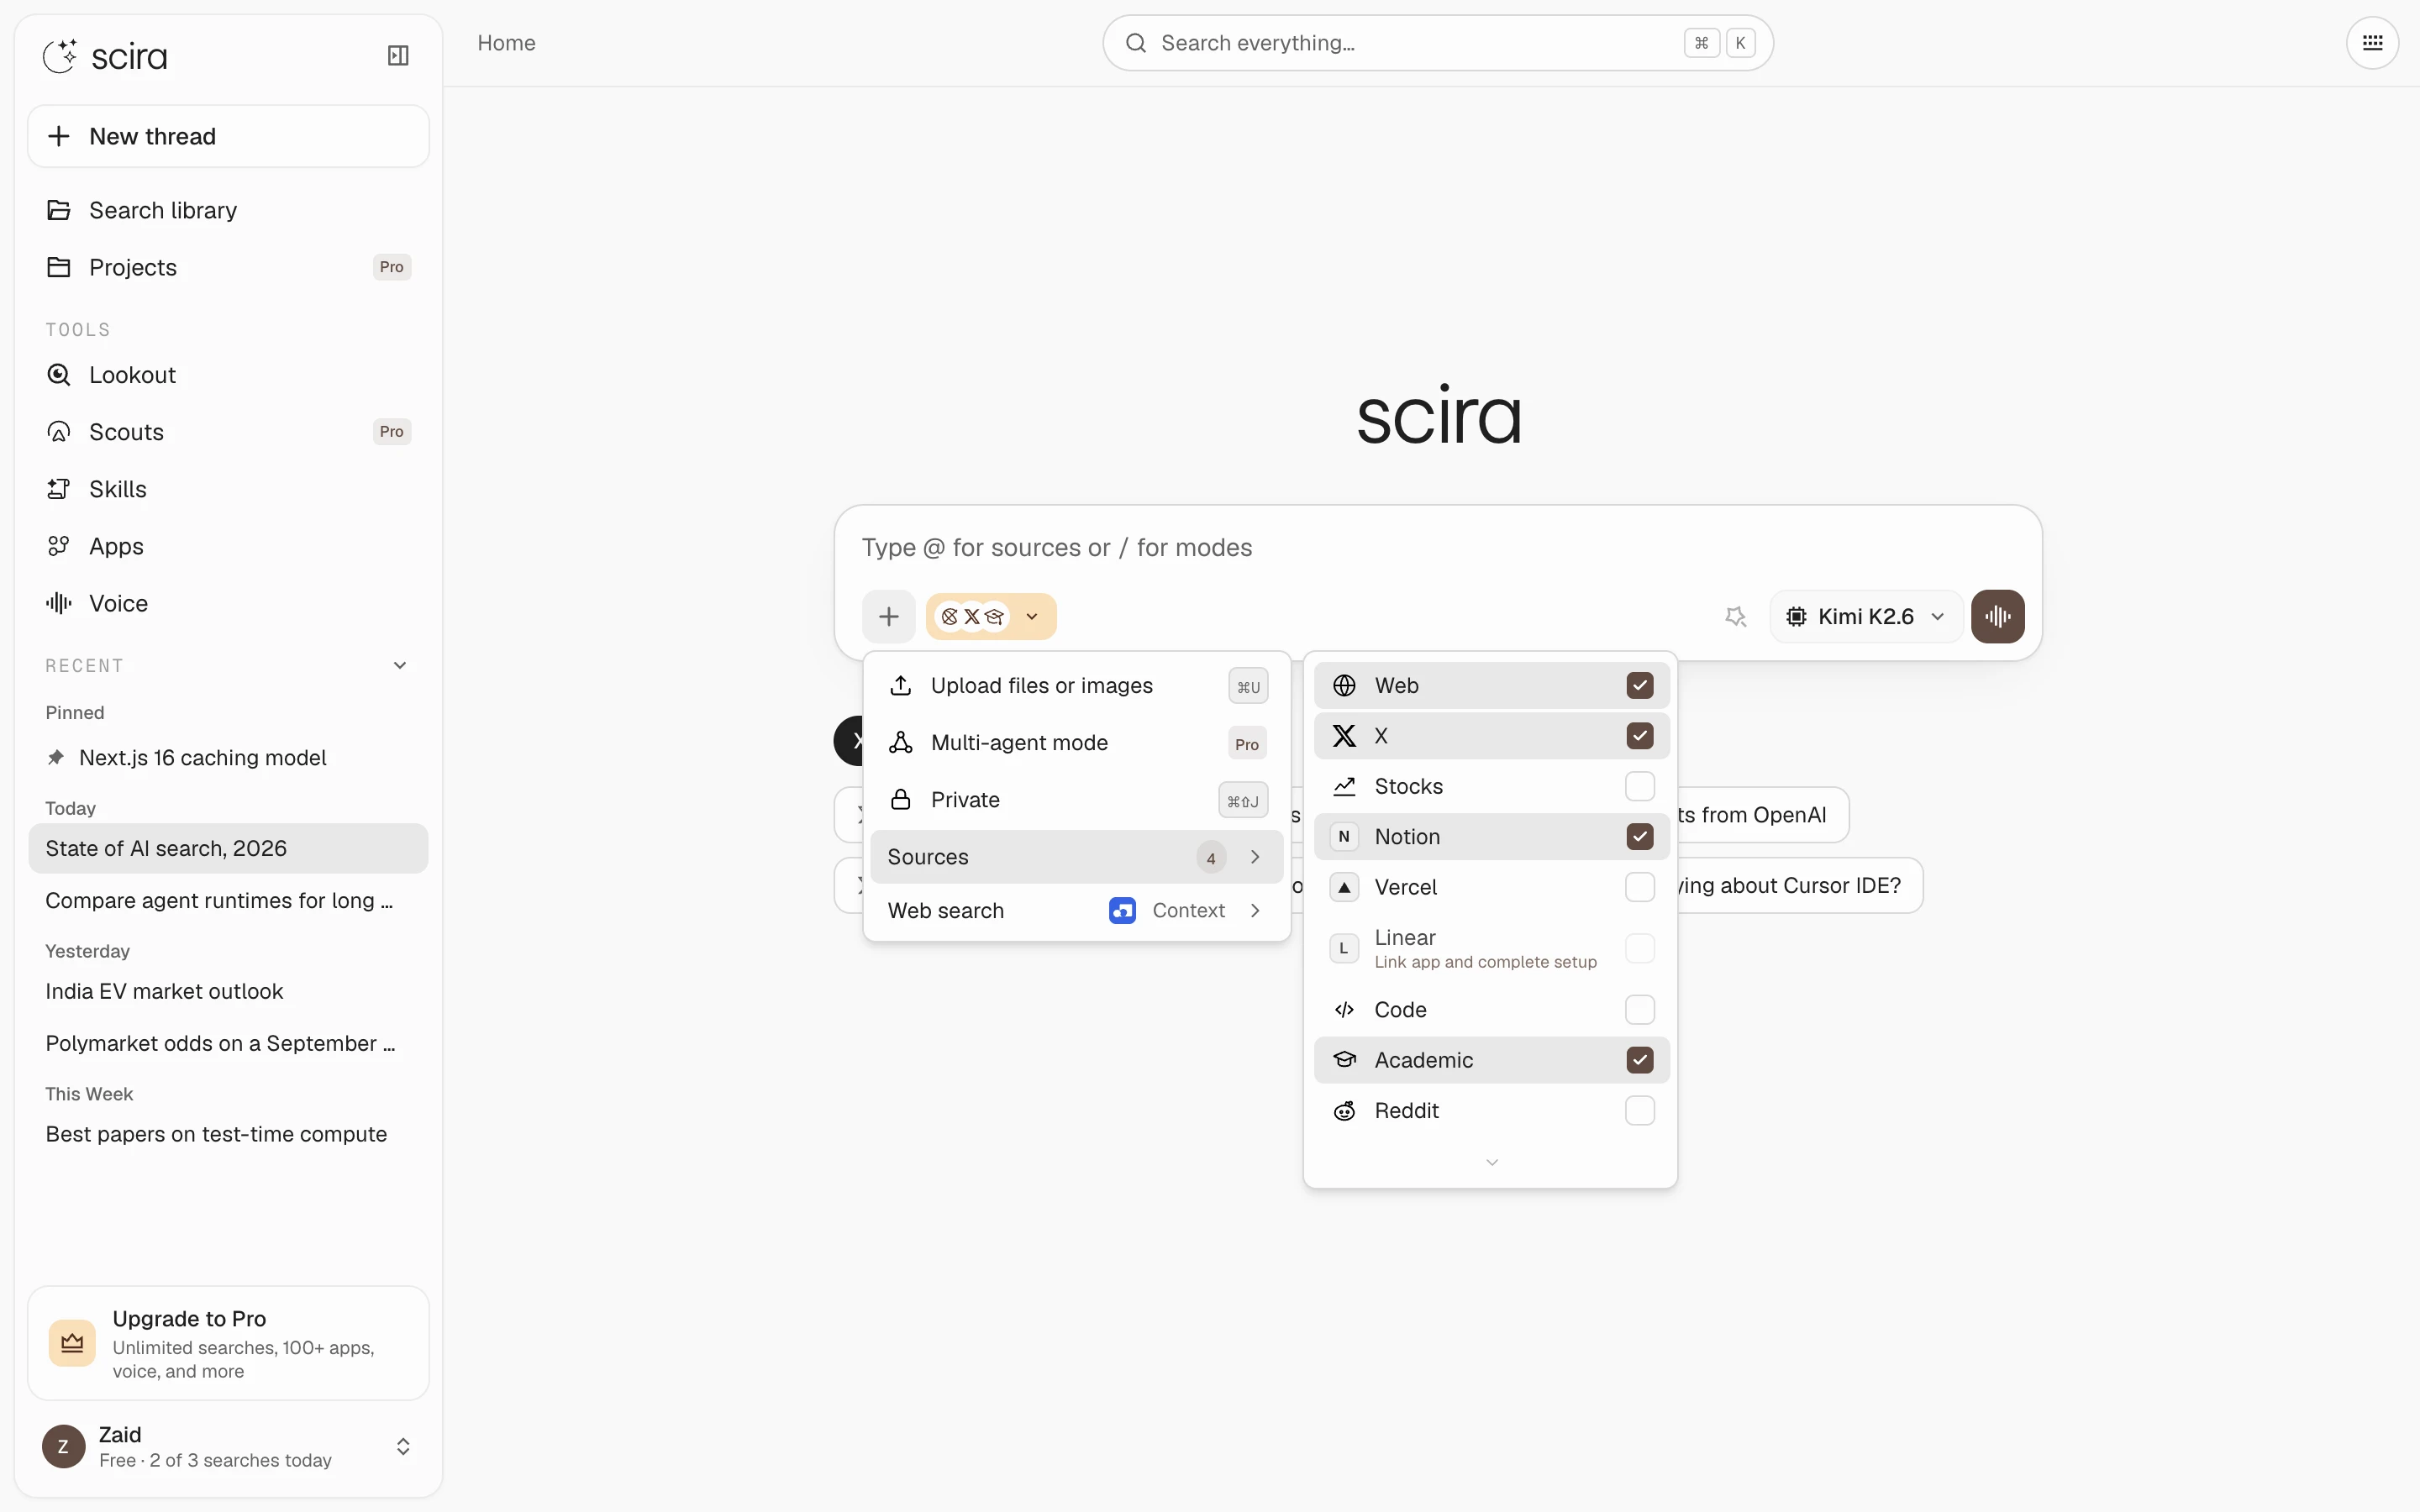Check the Stocks source checkbox
The height and width of the screenshot is (1512, 2420).
pos(1640,787)
